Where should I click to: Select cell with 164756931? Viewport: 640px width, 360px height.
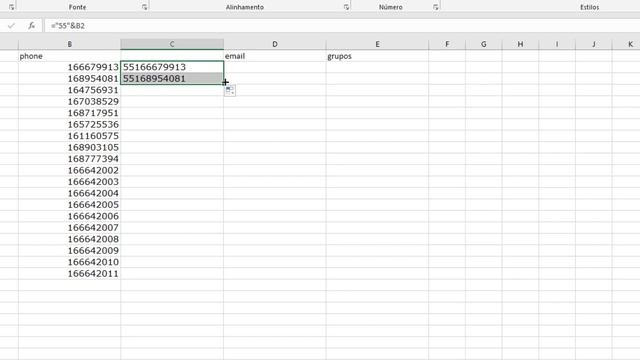click(69, 90)
